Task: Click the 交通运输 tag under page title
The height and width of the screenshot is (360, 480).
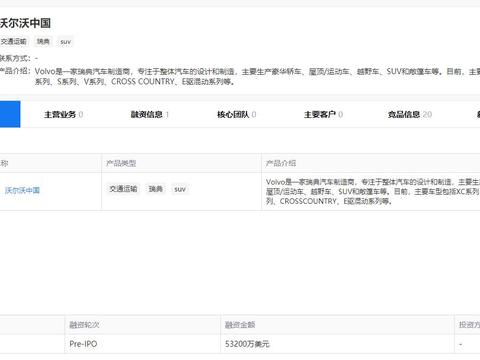Action: [x=13, y=42]
